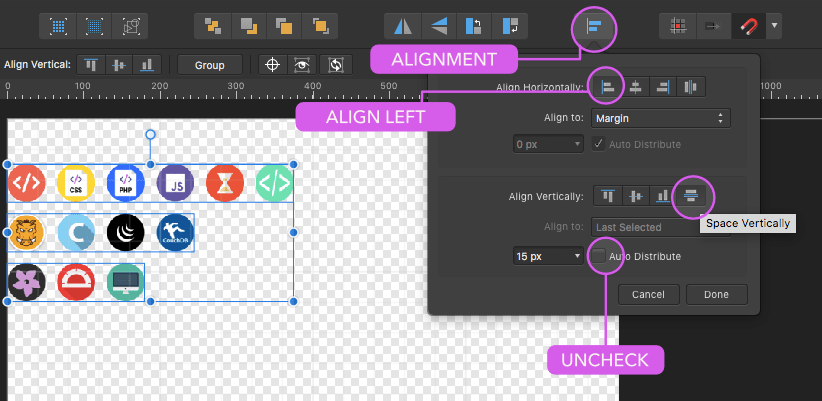
Task: Toggle the snapping magnet icon
Action: pos(747,27)
